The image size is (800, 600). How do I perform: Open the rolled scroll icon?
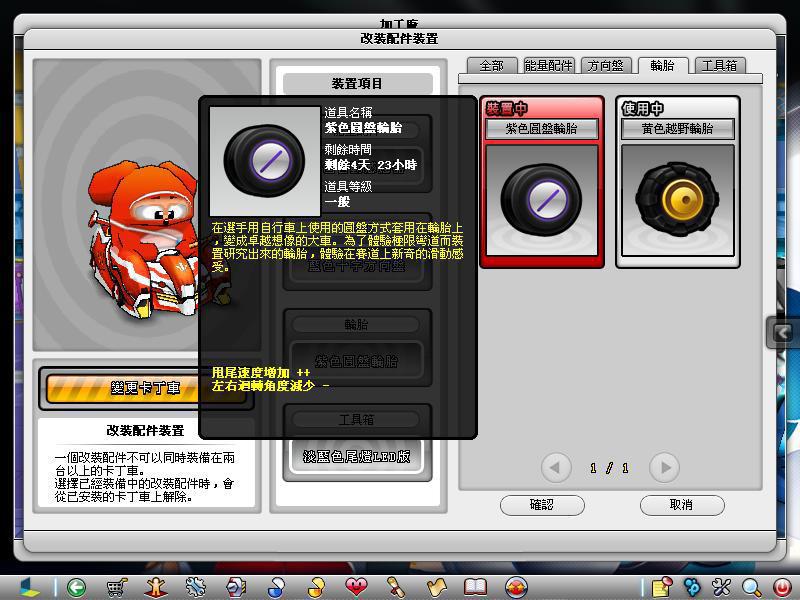click(396, 587)
